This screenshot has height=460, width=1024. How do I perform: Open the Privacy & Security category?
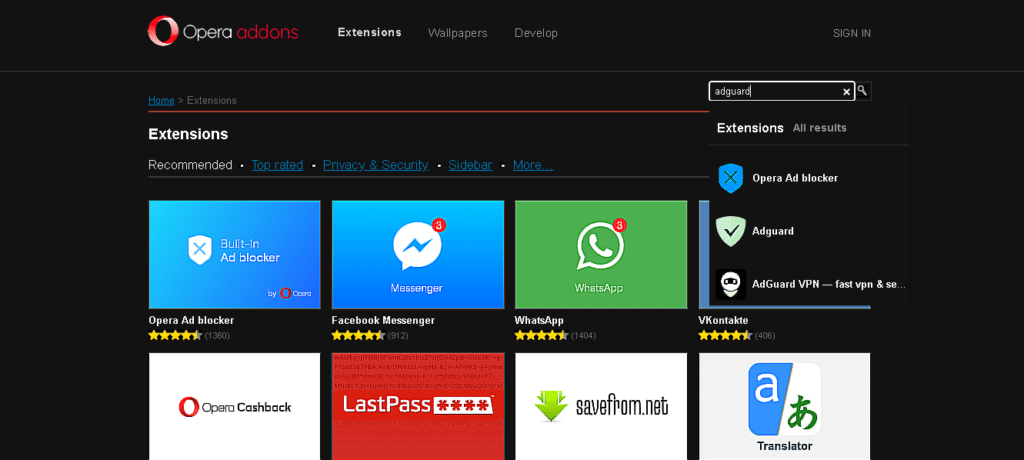tap(376, 165)
